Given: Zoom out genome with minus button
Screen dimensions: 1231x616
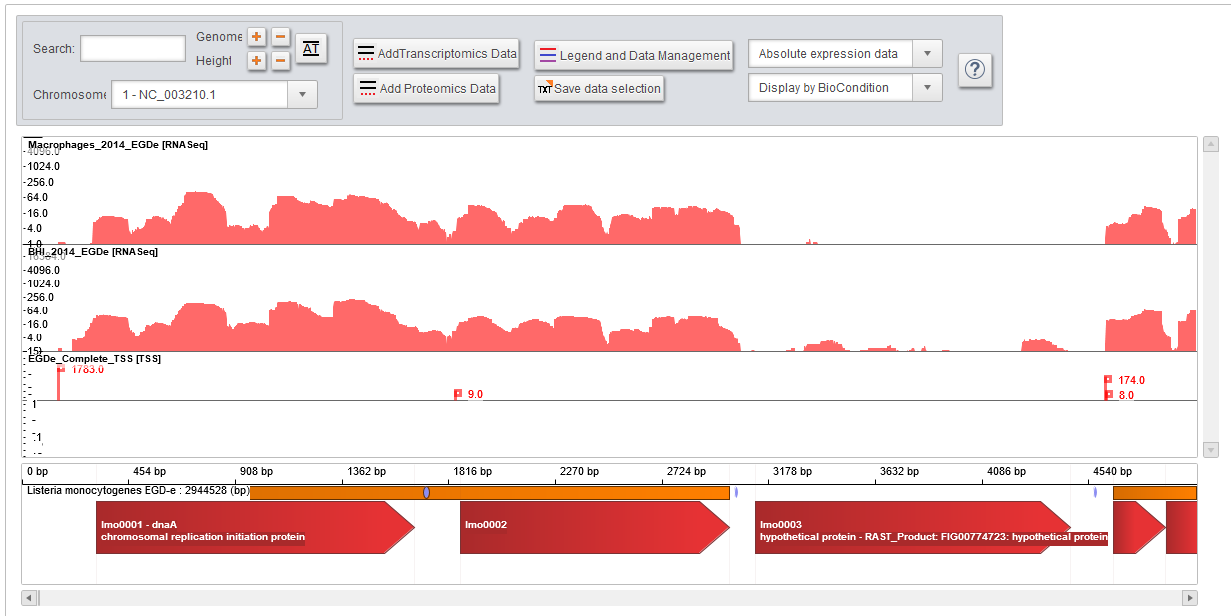Looking at the screenshot, I should click(281, 37).
